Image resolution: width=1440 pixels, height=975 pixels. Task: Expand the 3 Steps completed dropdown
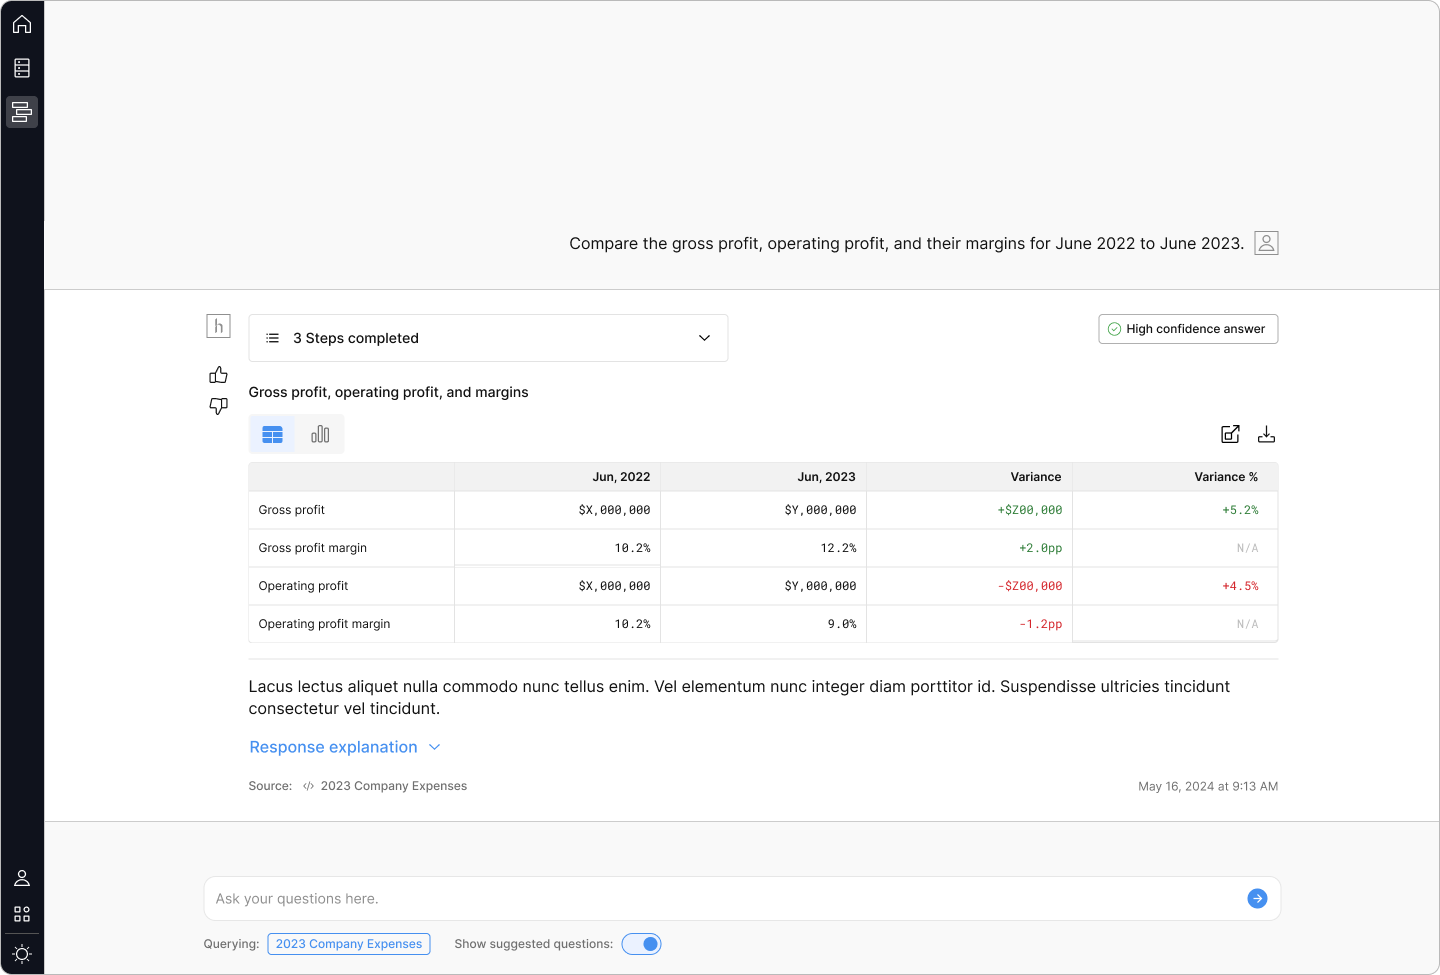[x=488, y=338]
